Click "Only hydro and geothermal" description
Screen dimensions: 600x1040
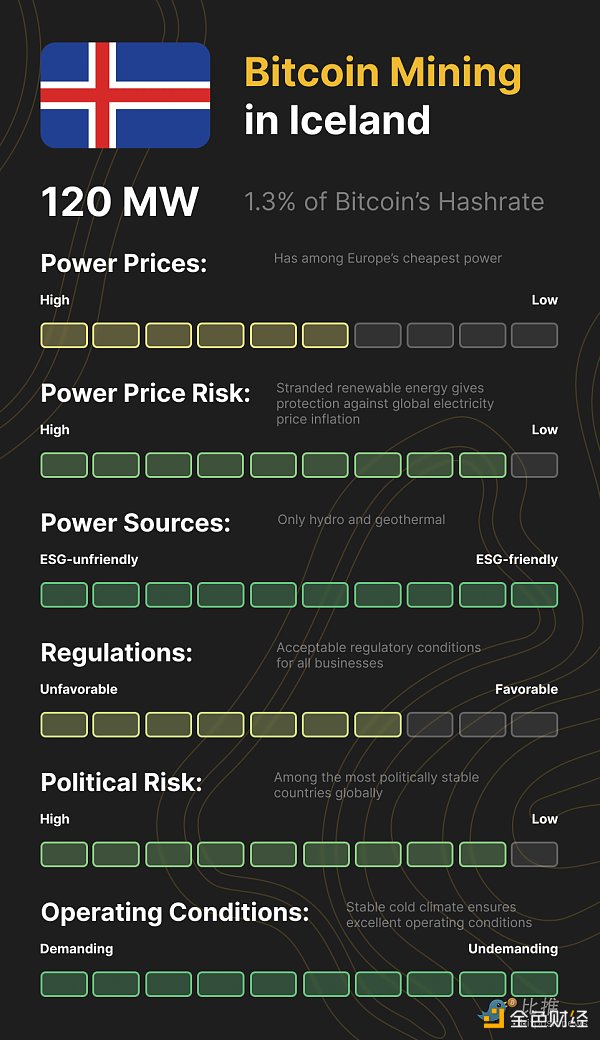point(361,520)
